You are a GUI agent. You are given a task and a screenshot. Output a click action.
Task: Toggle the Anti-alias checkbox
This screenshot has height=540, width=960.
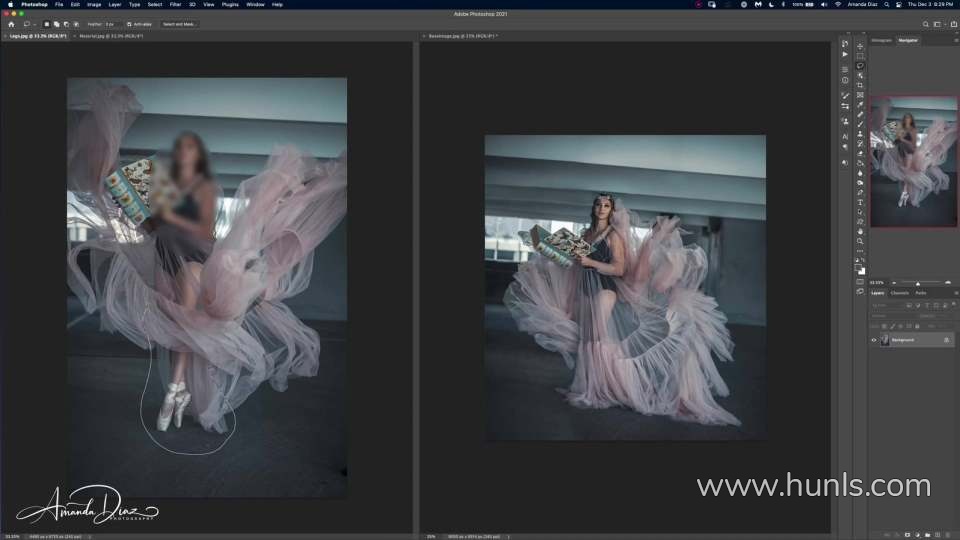tap(129, 24)
